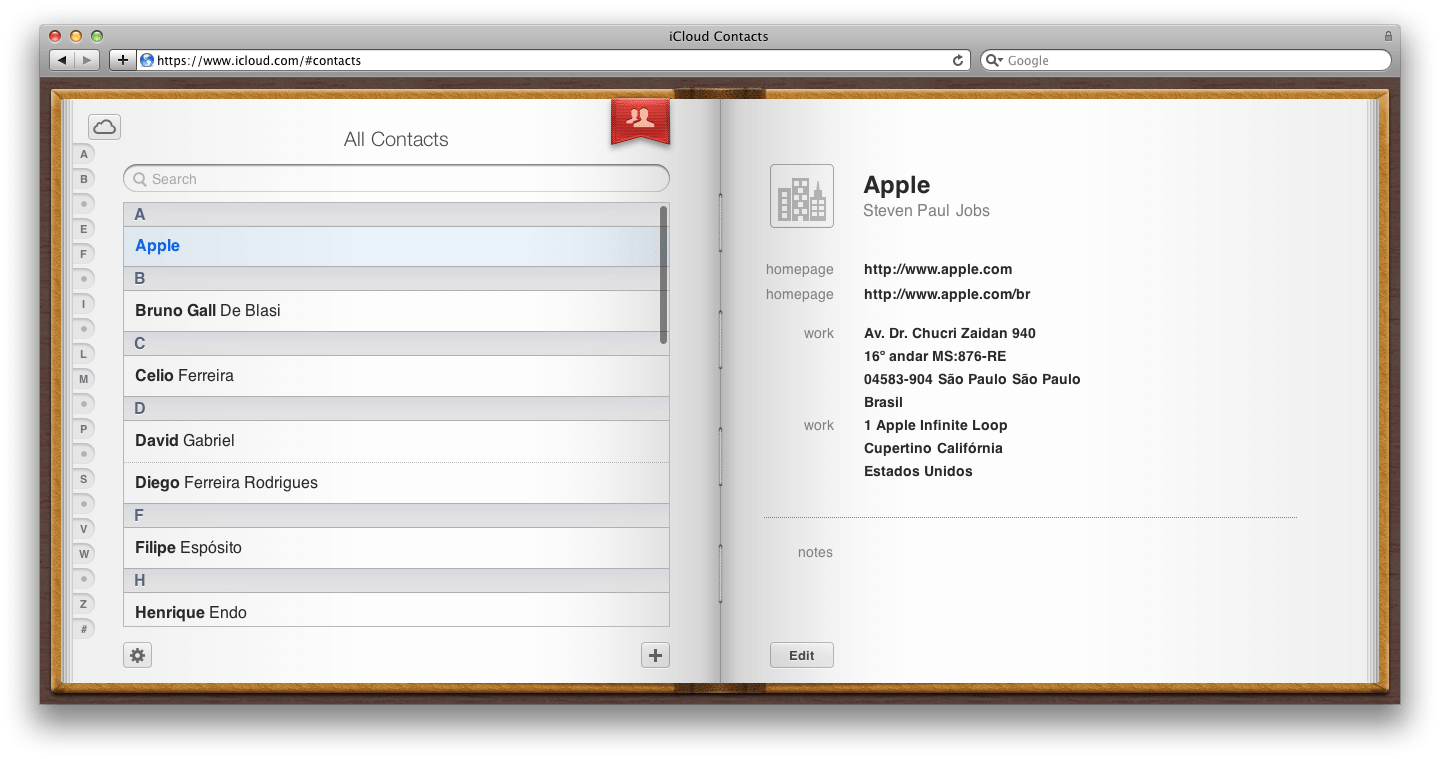
Task: Select contact Bruno Gall De Blasi
Action: coord(396,311)
